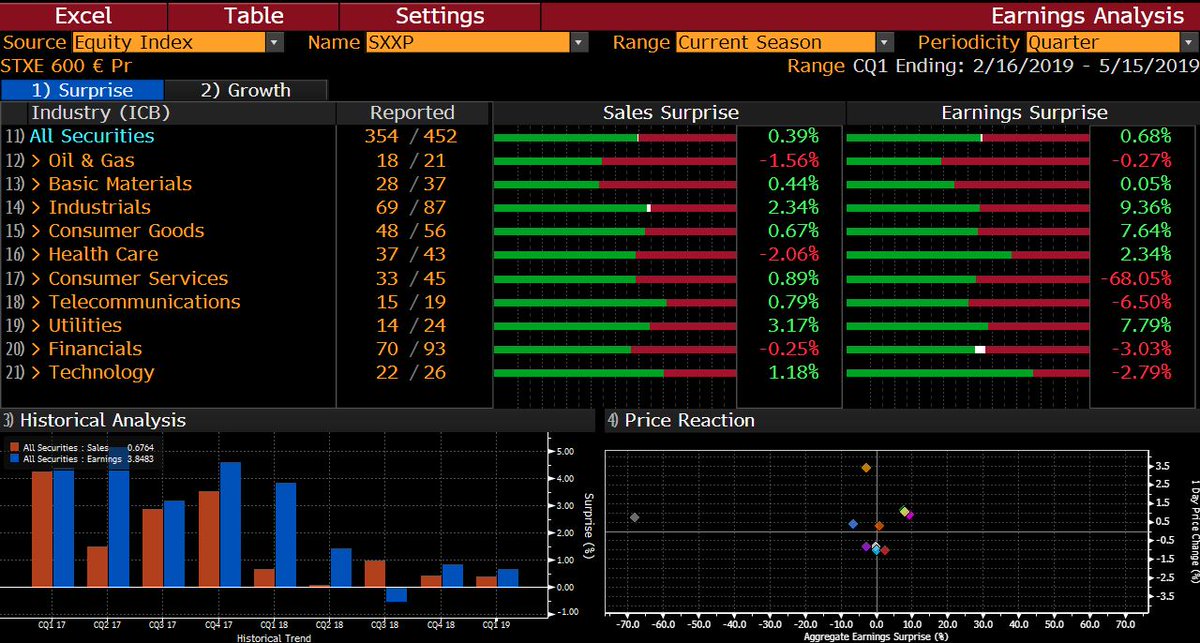1200x643 pixels.
Task: Click the CQ4 17 blue earnings bar
Action: click(x=230, y=524)
